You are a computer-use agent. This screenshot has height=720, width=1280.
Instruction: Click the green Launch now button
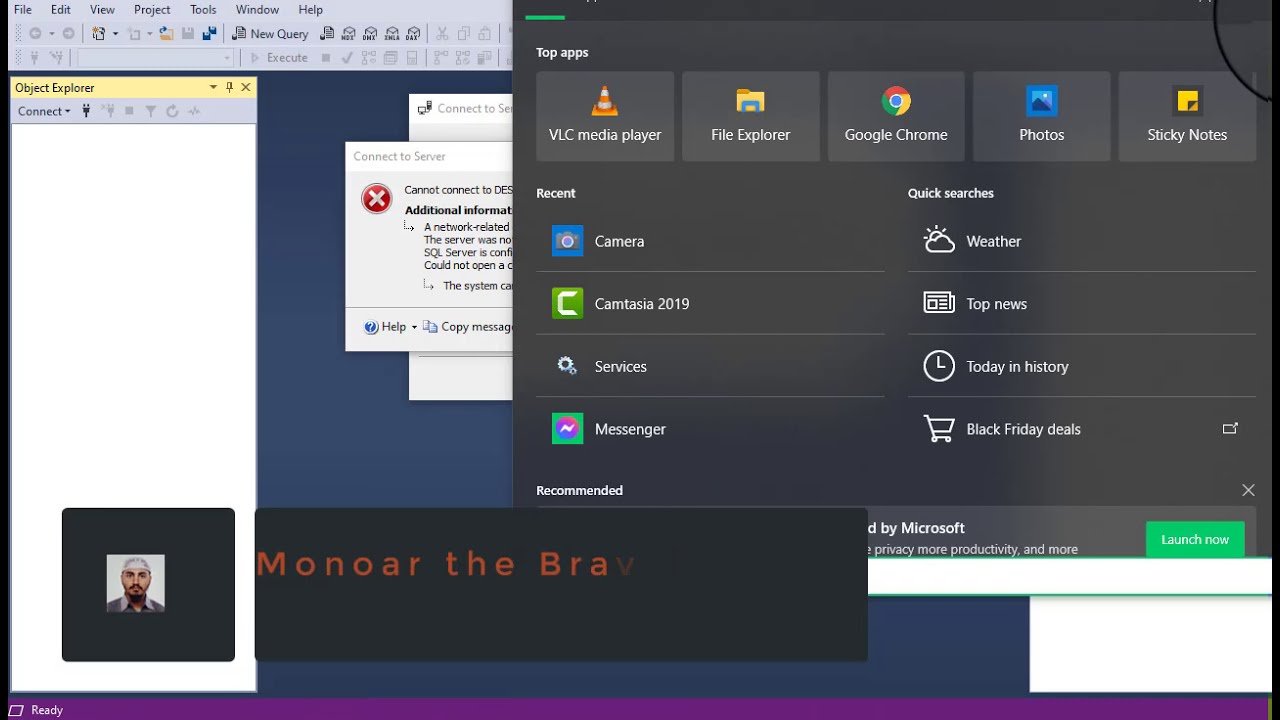click(1195, 539)
